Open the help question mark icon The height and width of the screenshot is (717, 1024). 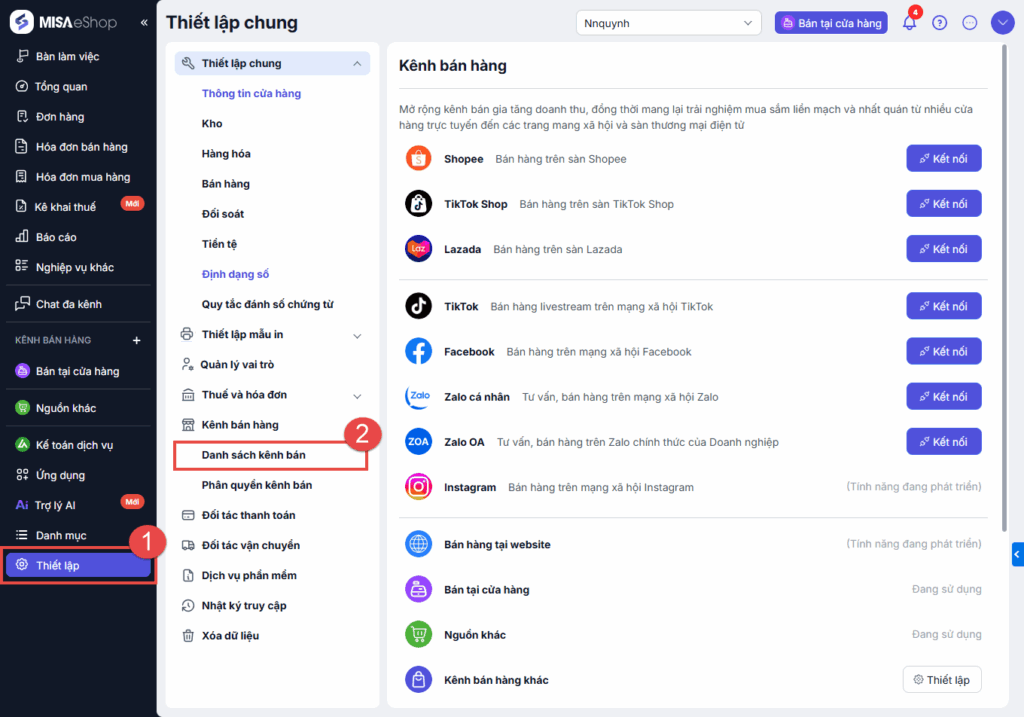939,23
